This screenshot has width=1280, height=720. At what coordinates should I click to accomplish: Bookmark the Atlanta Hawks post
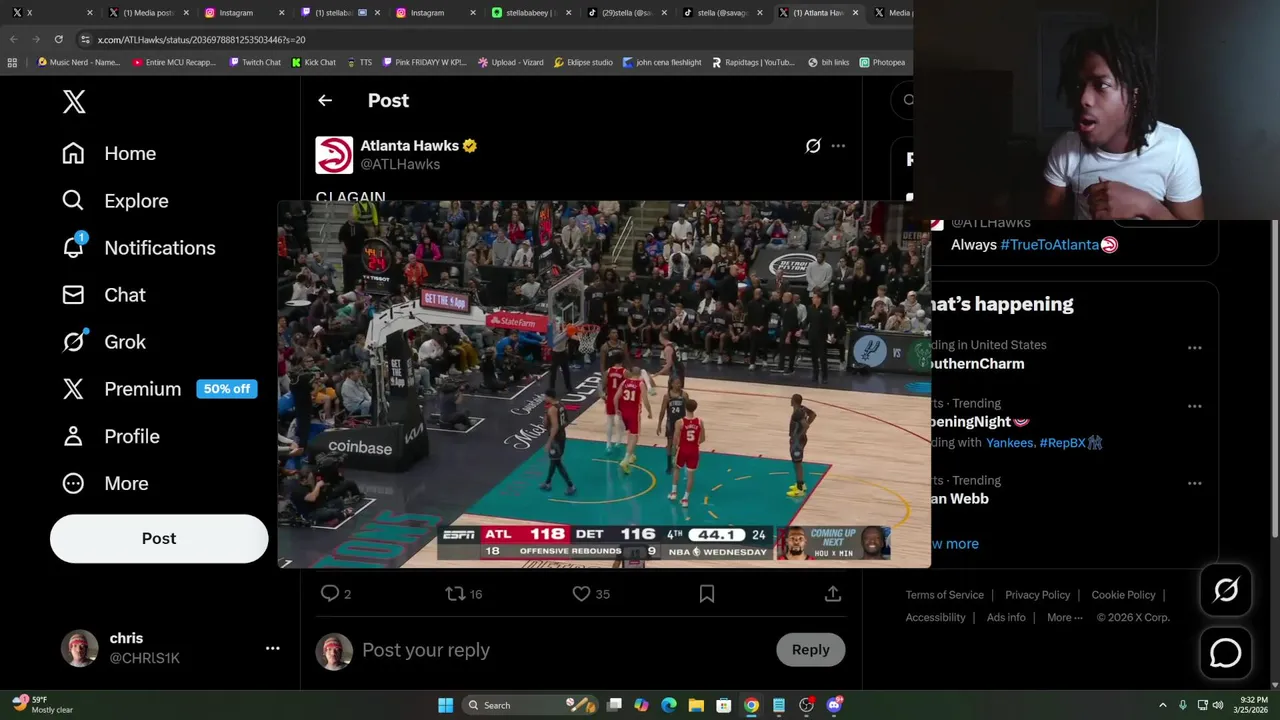pos(707,594)
